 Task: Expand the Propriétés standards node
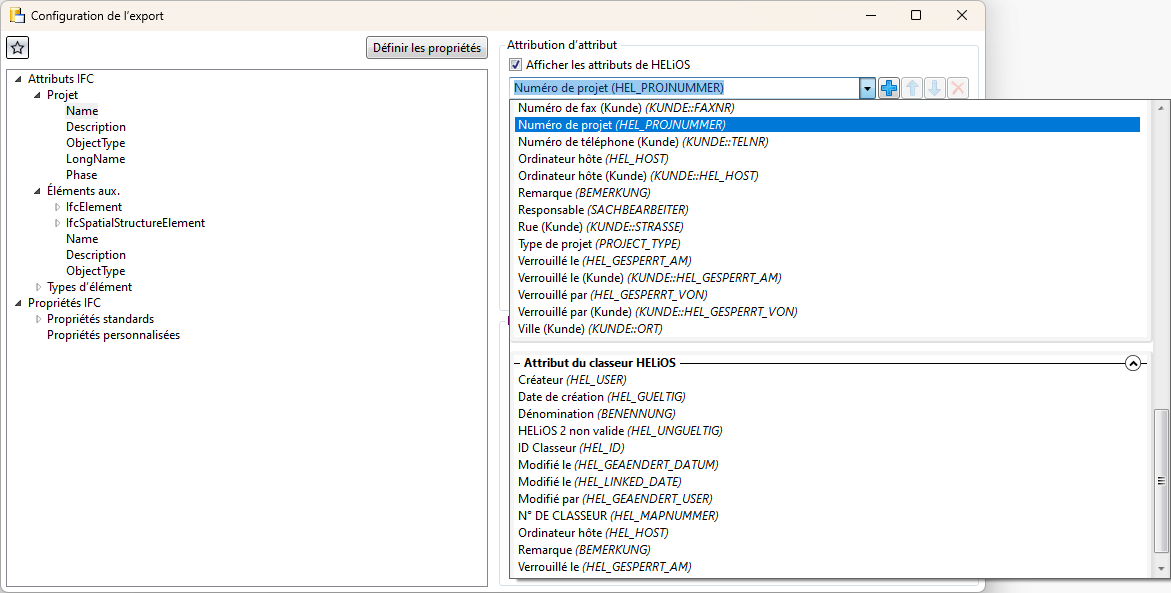(39, 319)
